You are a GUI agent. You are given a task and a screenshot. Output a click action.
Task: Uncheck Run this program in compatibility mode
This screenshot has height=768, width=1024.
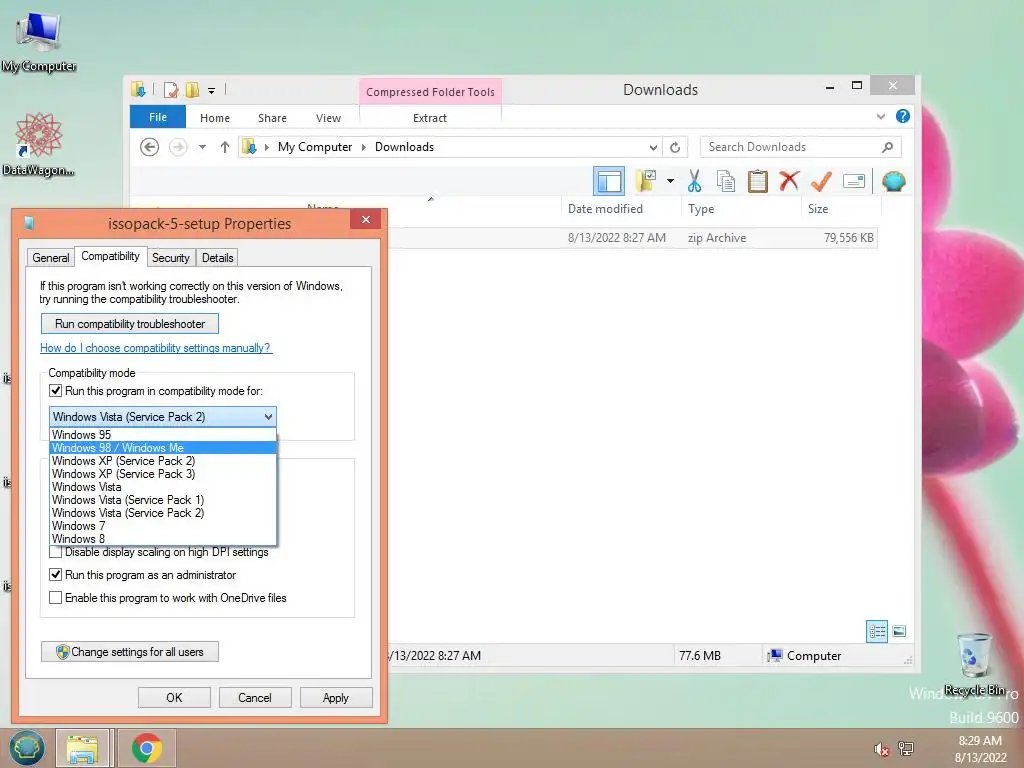56,391
